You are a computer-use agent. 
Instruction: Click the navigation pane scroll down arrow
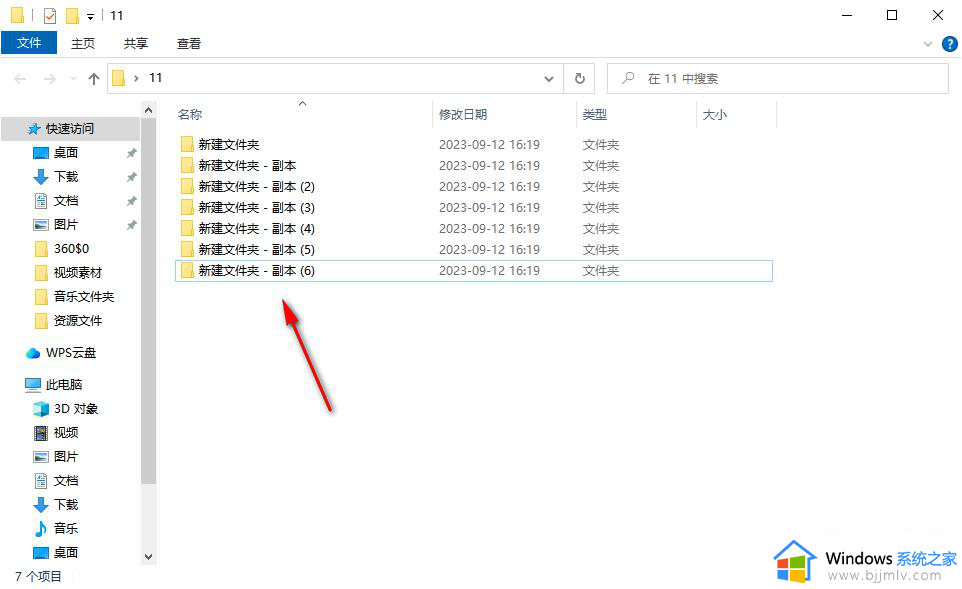coord(148,556)
